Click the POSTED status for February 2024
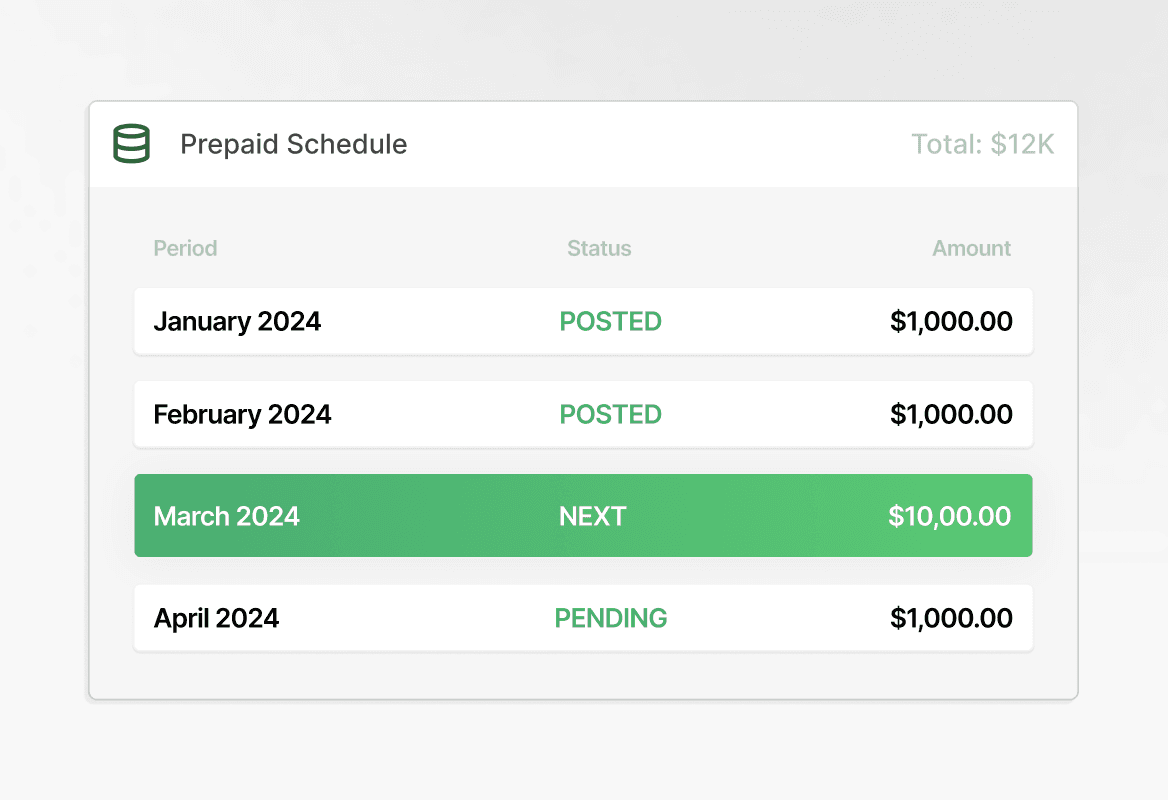This screenshot has height=800, width=1168. click(x=610, y=414)
